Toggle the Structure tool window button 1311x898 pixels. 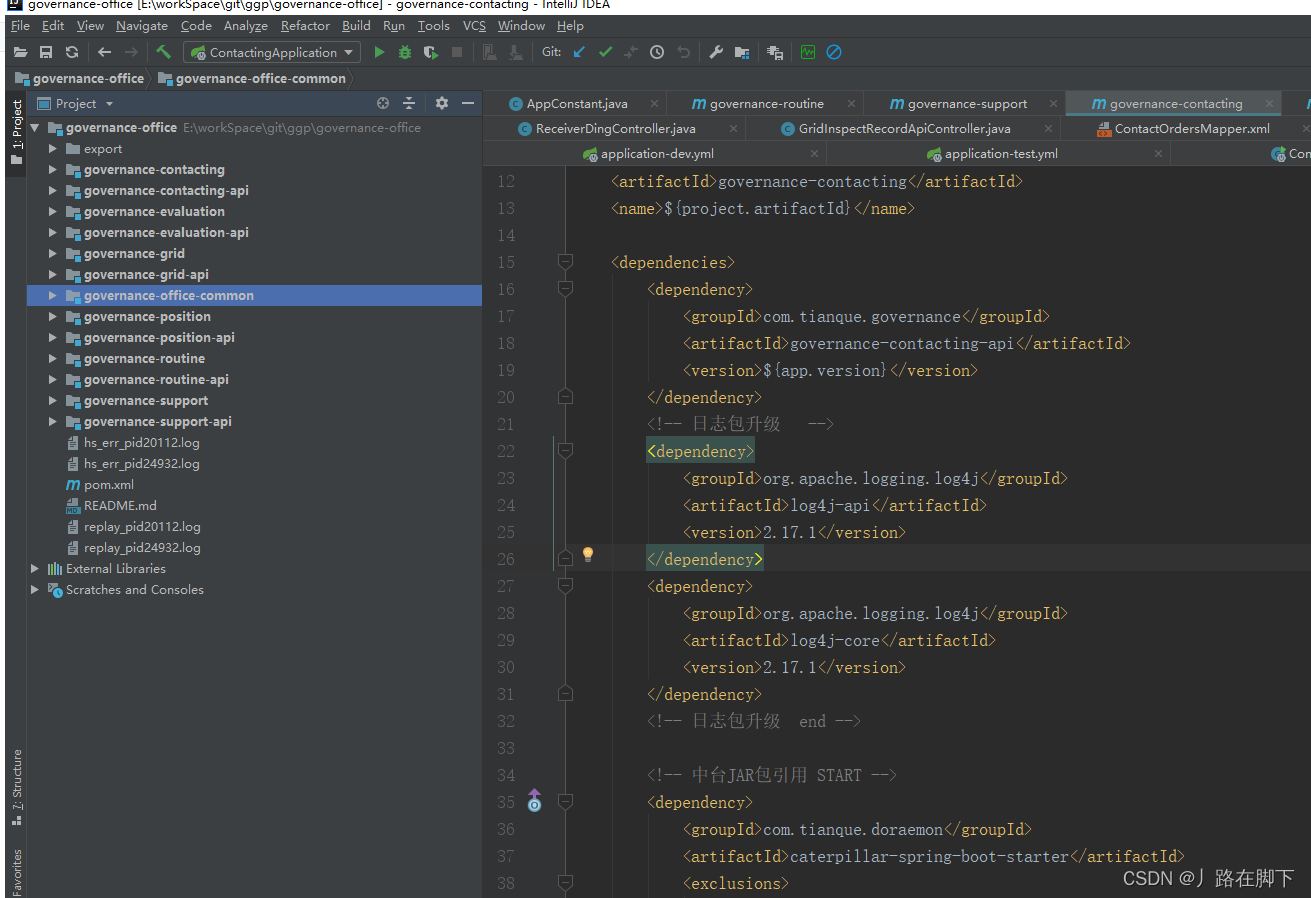point(16,787)
